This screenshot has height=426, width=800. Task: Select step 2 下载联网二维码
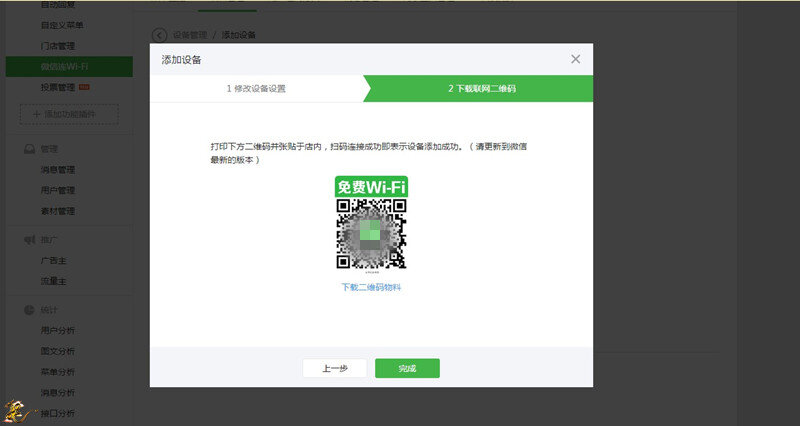coord(482,89)
